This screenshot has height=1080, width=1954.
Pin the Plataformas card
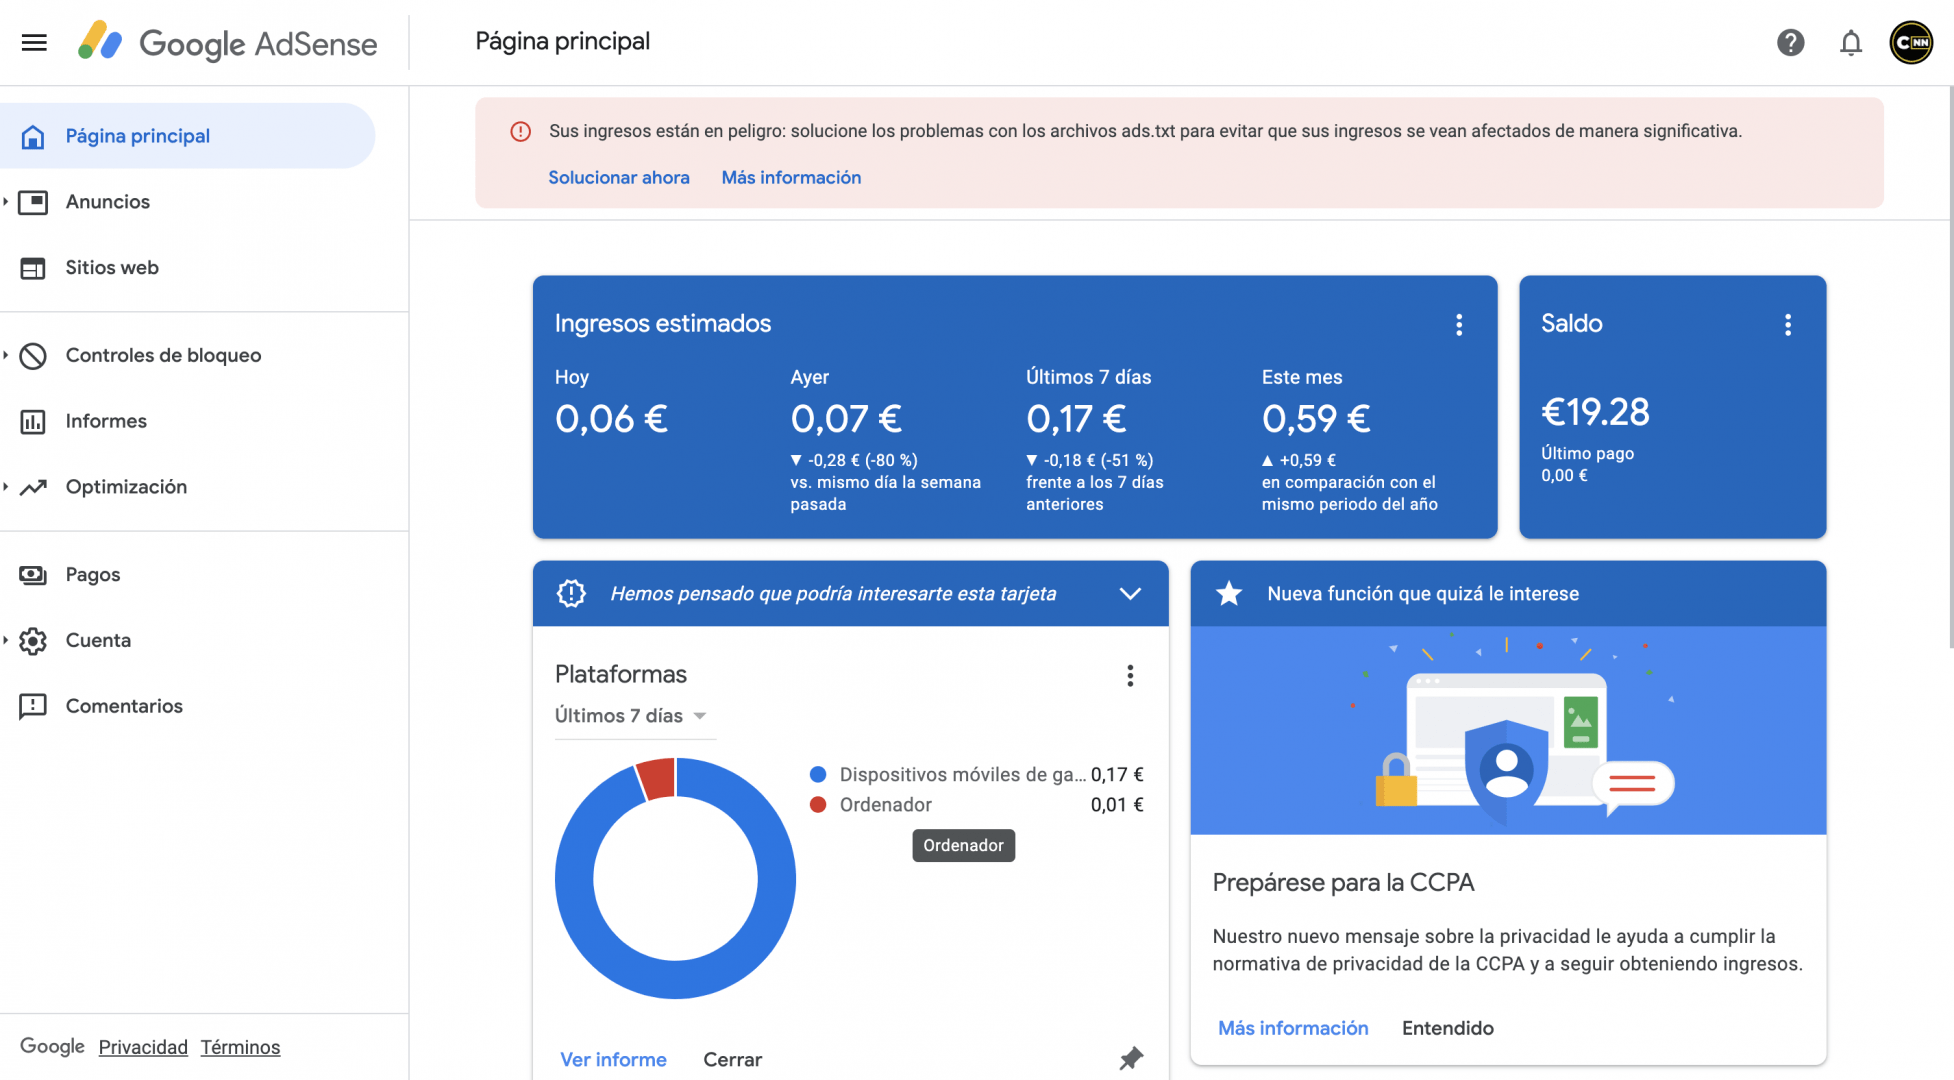point(1130,1058)
